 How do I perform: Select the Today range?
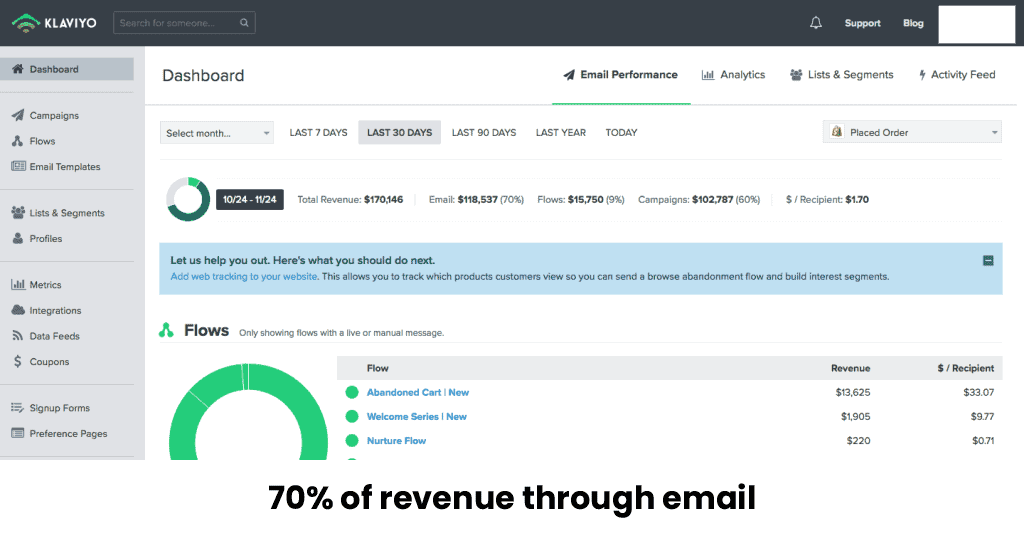tap(621, 133)
